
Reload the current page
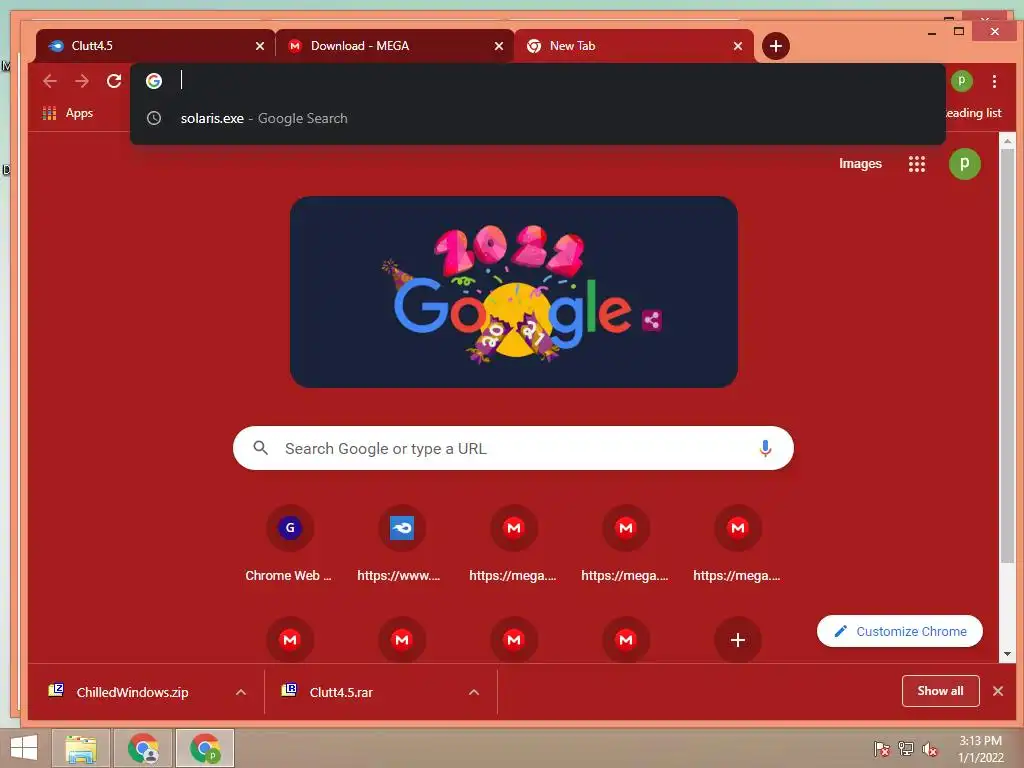pos(114,81)
